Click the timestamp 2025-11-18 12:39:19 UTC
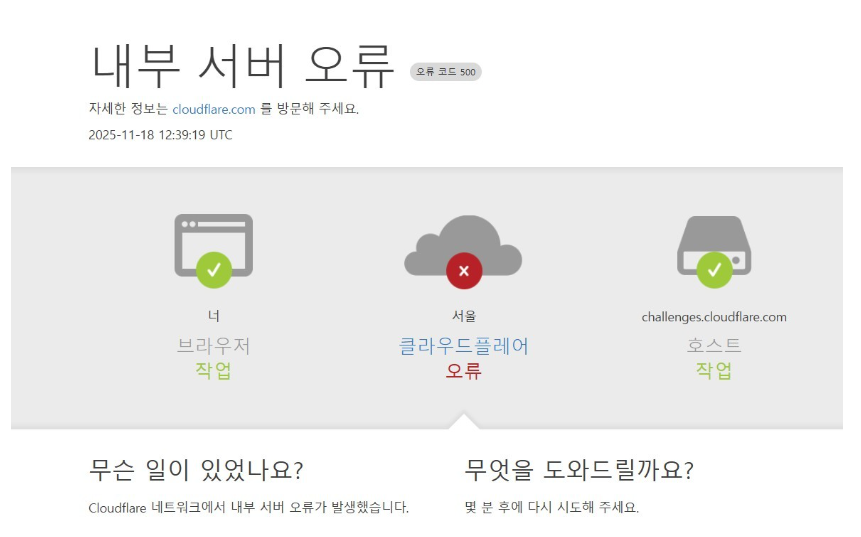861x537 pixels. [x=160, y=135]
